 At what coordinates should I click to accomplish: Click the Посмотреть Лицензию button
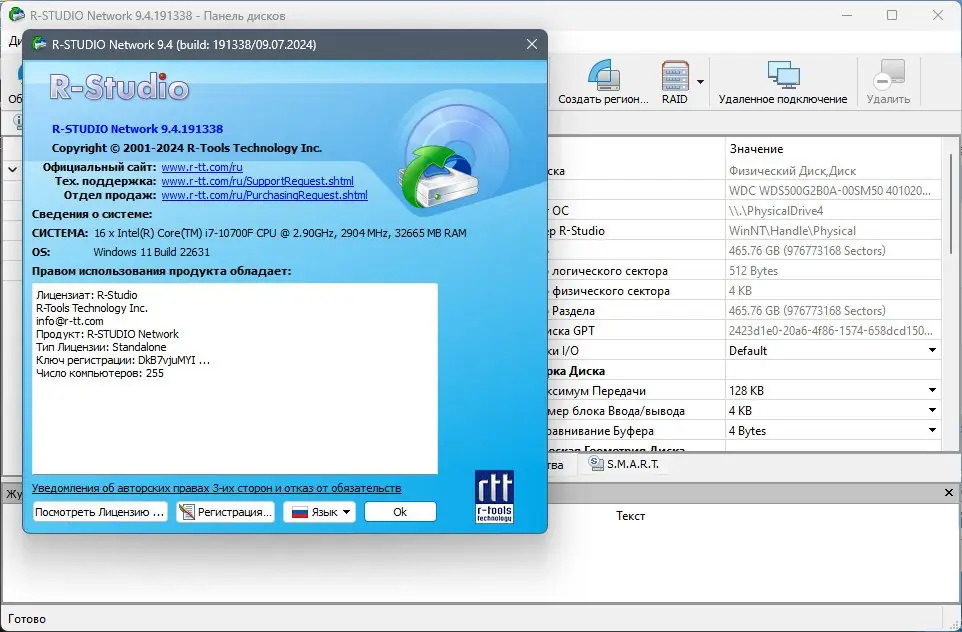(x=100, y=512)
